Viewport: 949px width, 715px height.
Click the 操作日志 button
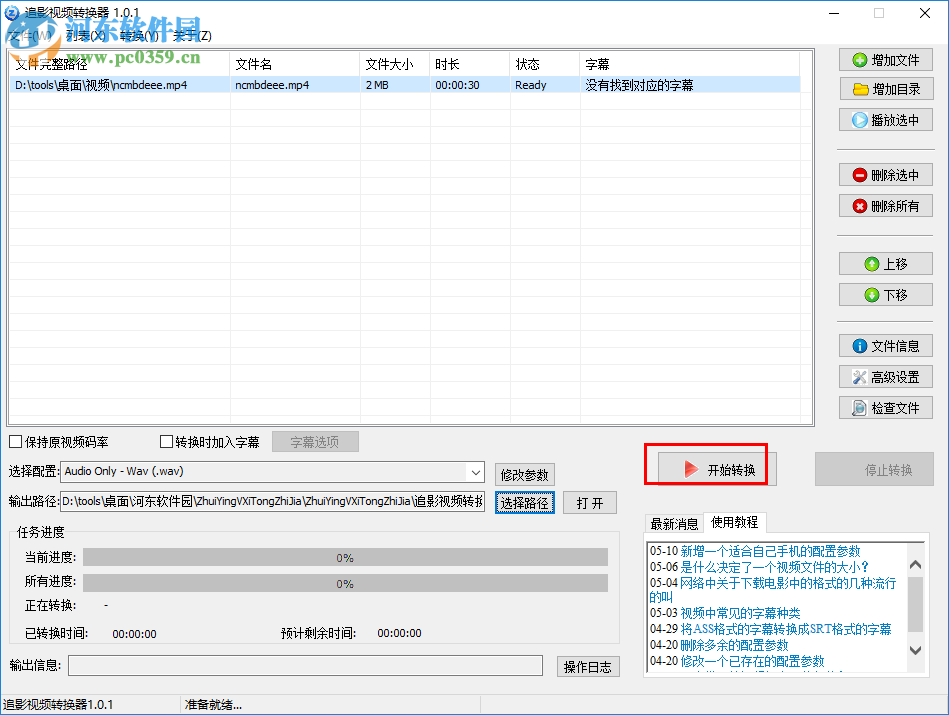[x=588, y=667]
